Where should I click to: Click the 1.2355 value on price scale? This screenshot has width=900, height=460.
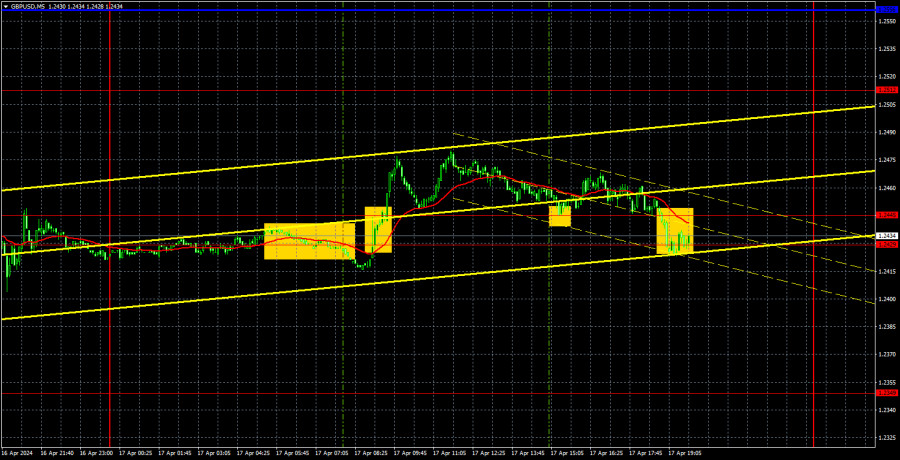[887, 382]
